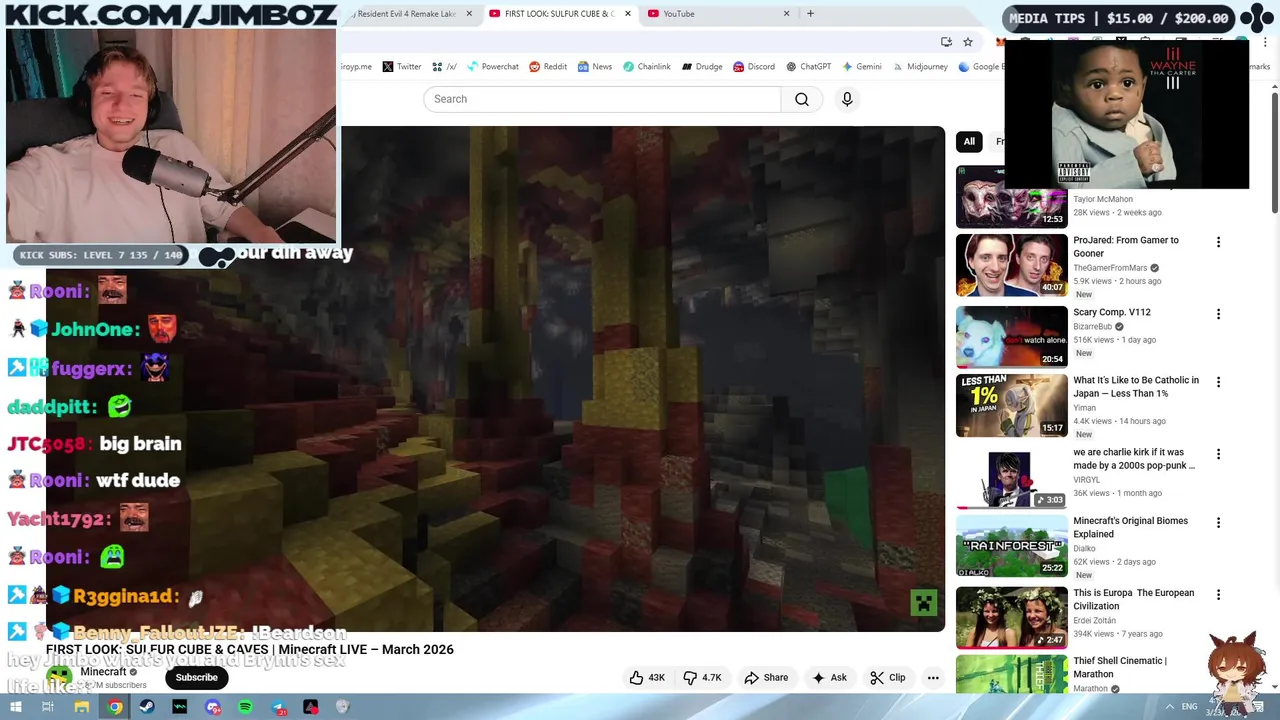The width and height of the screenshot is (1280, 720).
Task: Open the Midjourney bookmark
Action: coord(919,67)
